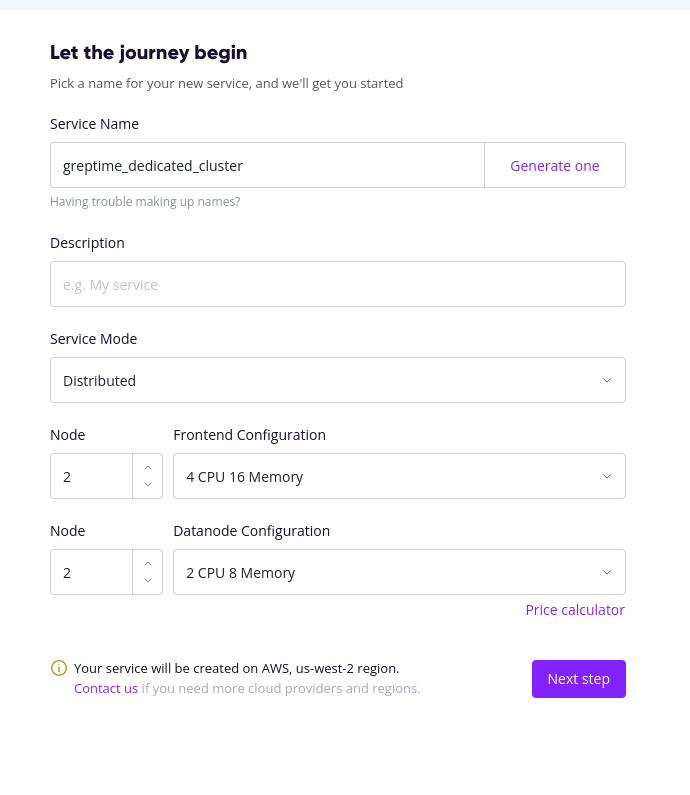Increase the Datanode node count using up arrow

click(x=148, y=563)
